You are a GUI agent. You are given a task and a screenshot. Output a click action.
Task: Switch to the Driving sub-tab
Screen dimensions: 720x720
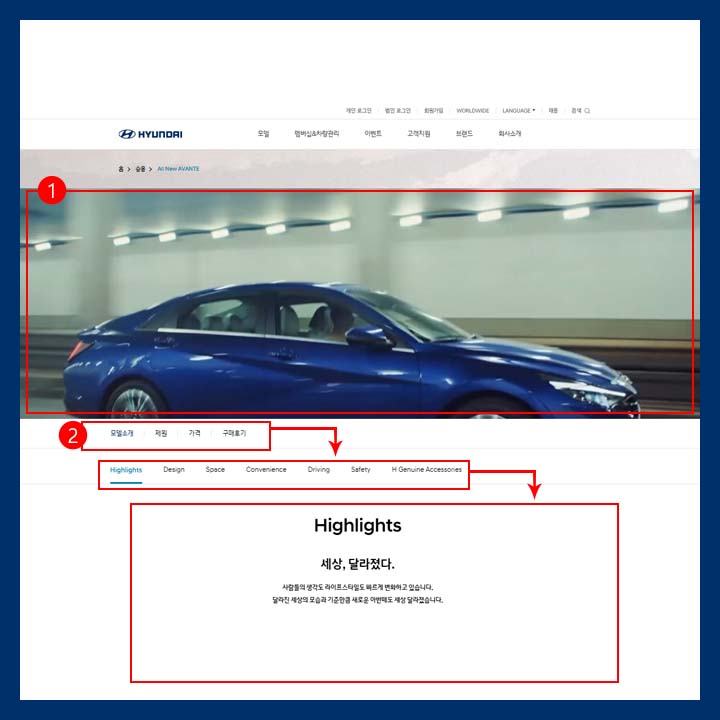point(319,469)
